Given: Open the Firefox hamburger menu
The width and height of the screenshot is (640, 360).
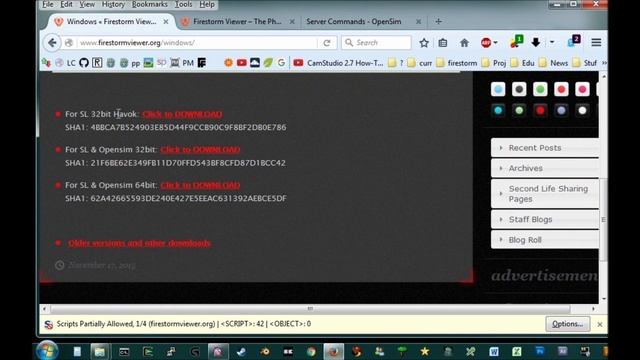Looking at the screenshot, I should pos(596,42).
